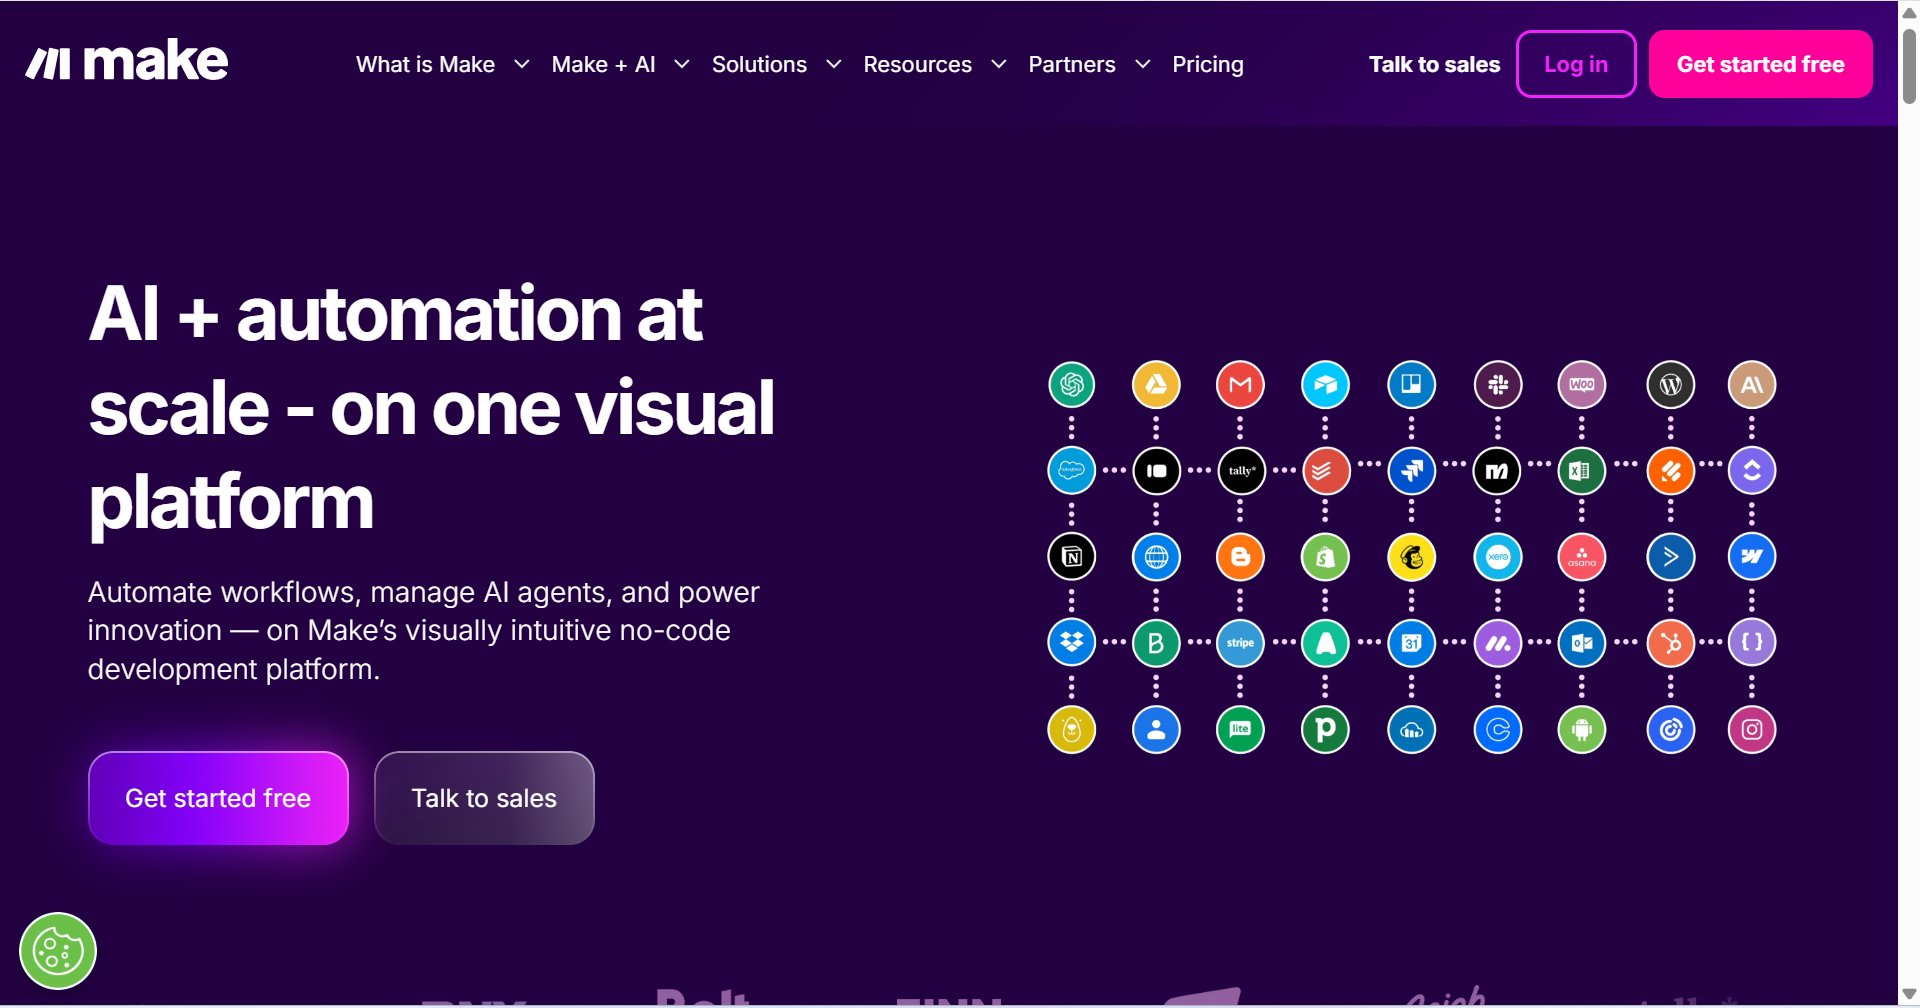Open the Solutions dropdown menu
Viewport: 1920px width, 1008px height.
pyautogui.click(x=776, y=65)
